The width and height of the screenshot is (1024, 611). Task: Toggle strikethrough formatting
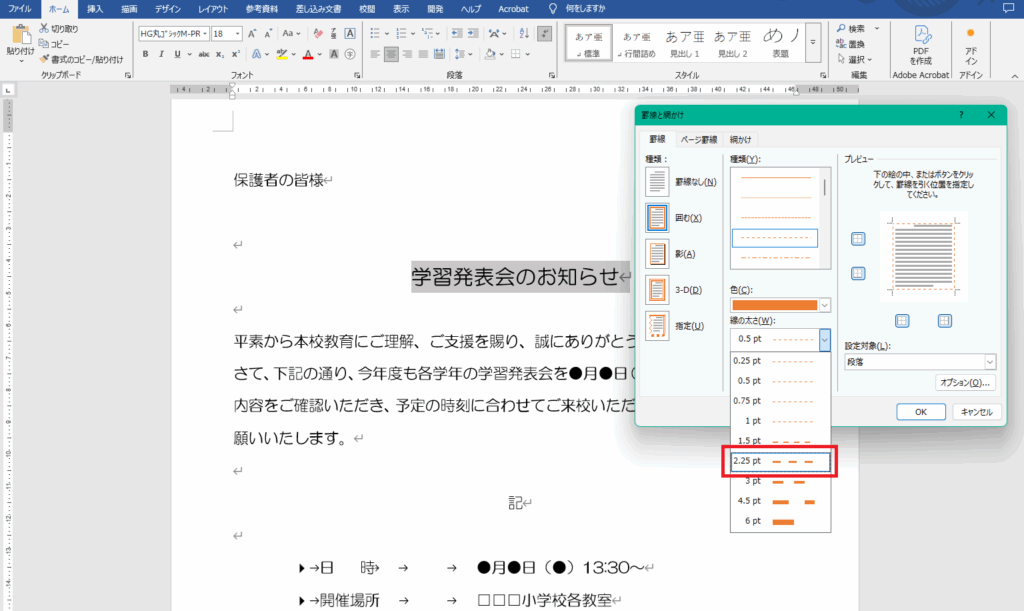204,54
